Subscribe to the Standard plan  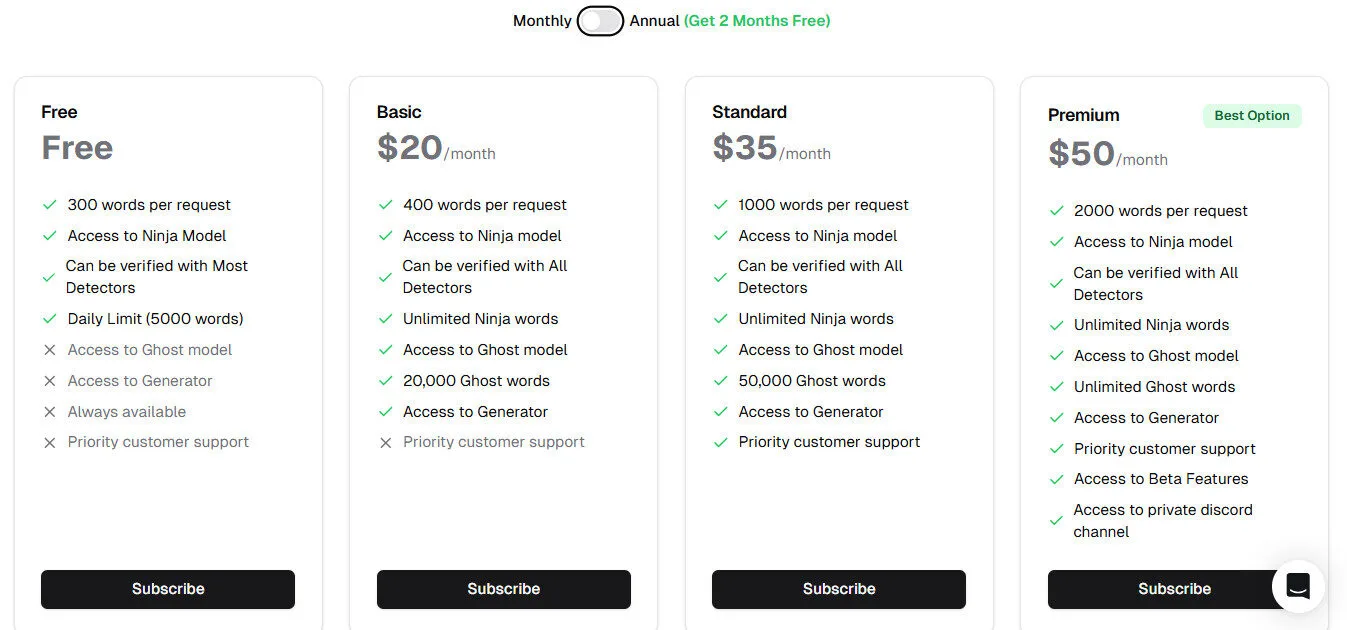tap(838, 589)
